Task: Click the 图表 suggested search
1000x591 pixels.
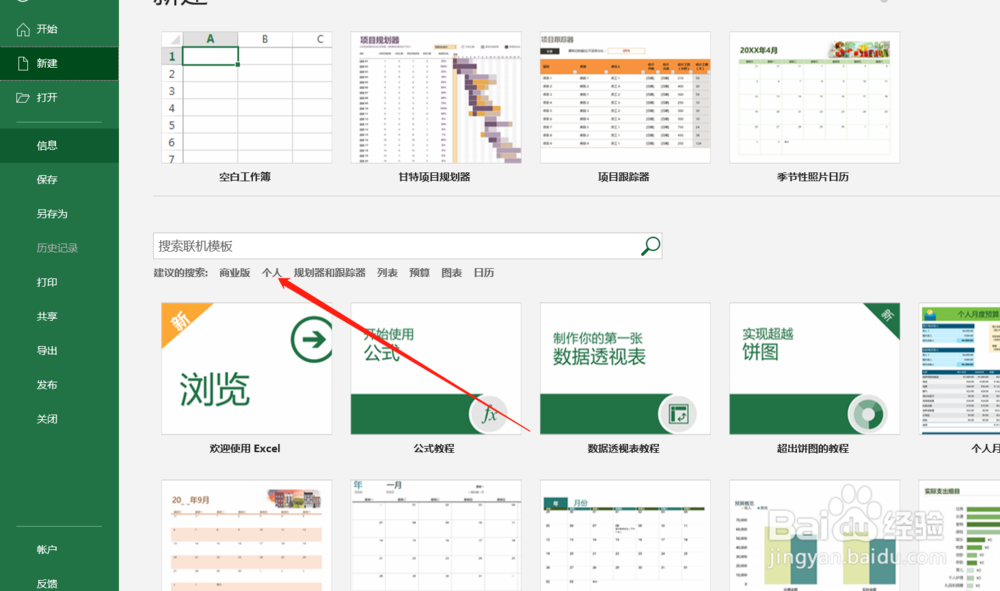Action: pyautogui.click(x=452, y=273)
